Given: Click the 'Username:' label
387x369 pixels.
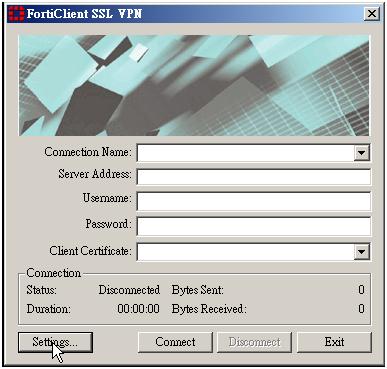Looking at the screenshot, I should coord(107,198).
